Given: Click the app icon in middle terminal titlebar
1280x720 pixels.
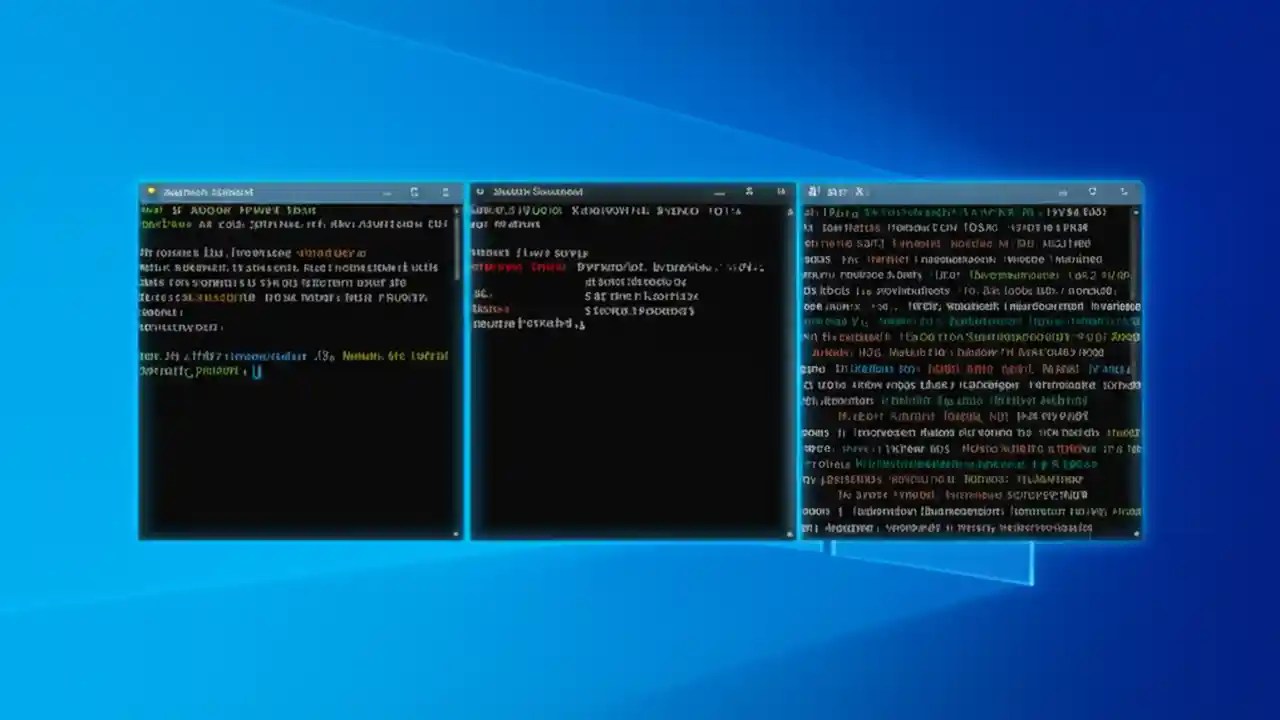Looking at the screenshot, I should tap(480, 191).
